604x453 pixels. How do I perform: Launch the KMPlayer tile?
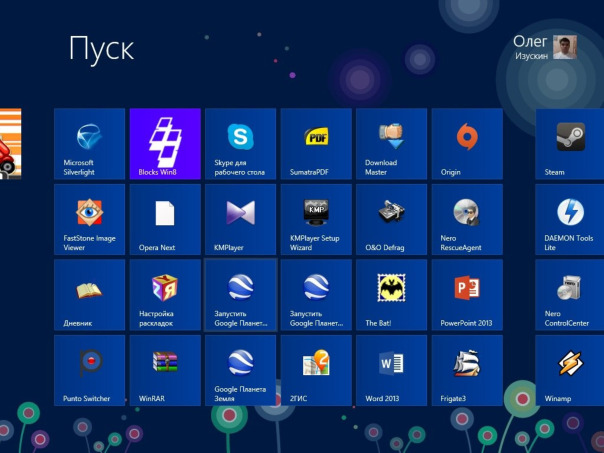pos(240,219)
